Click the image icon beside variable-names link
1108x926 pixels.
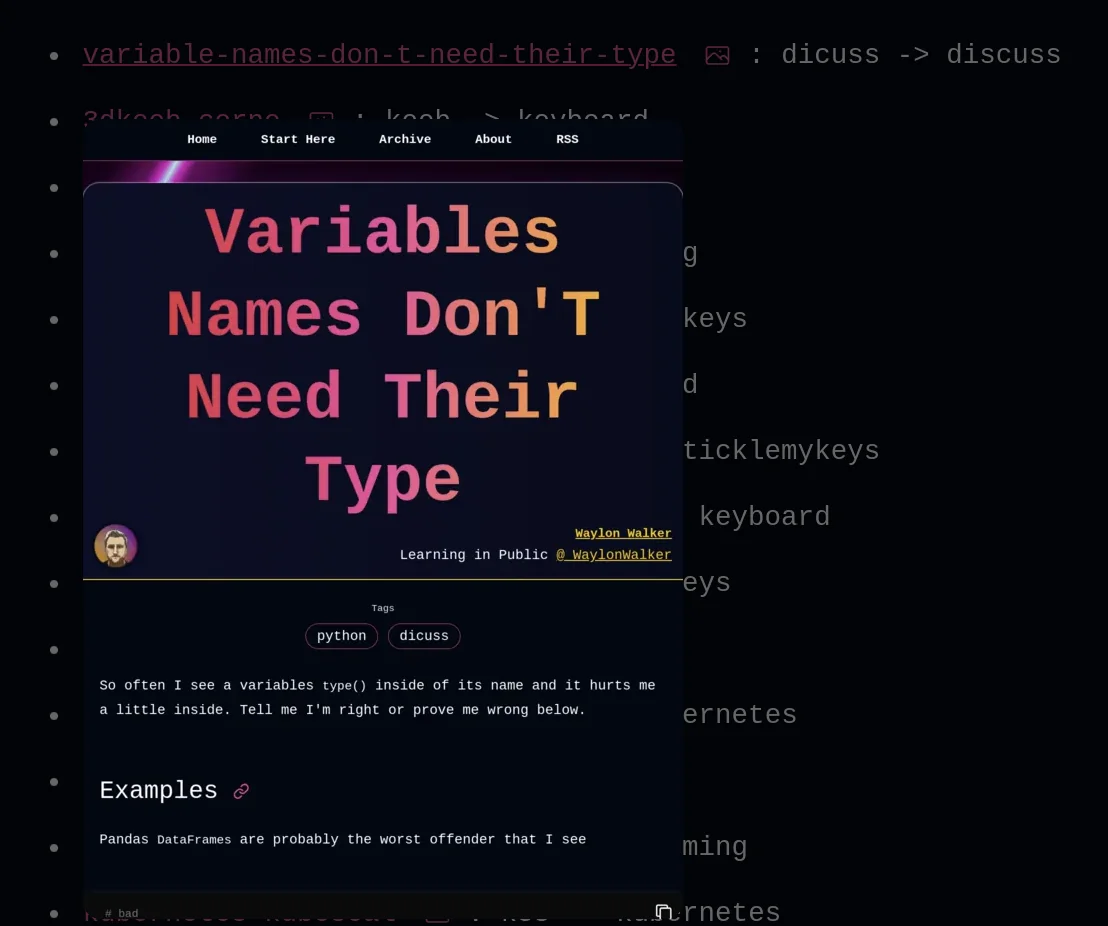click(717, 56)
